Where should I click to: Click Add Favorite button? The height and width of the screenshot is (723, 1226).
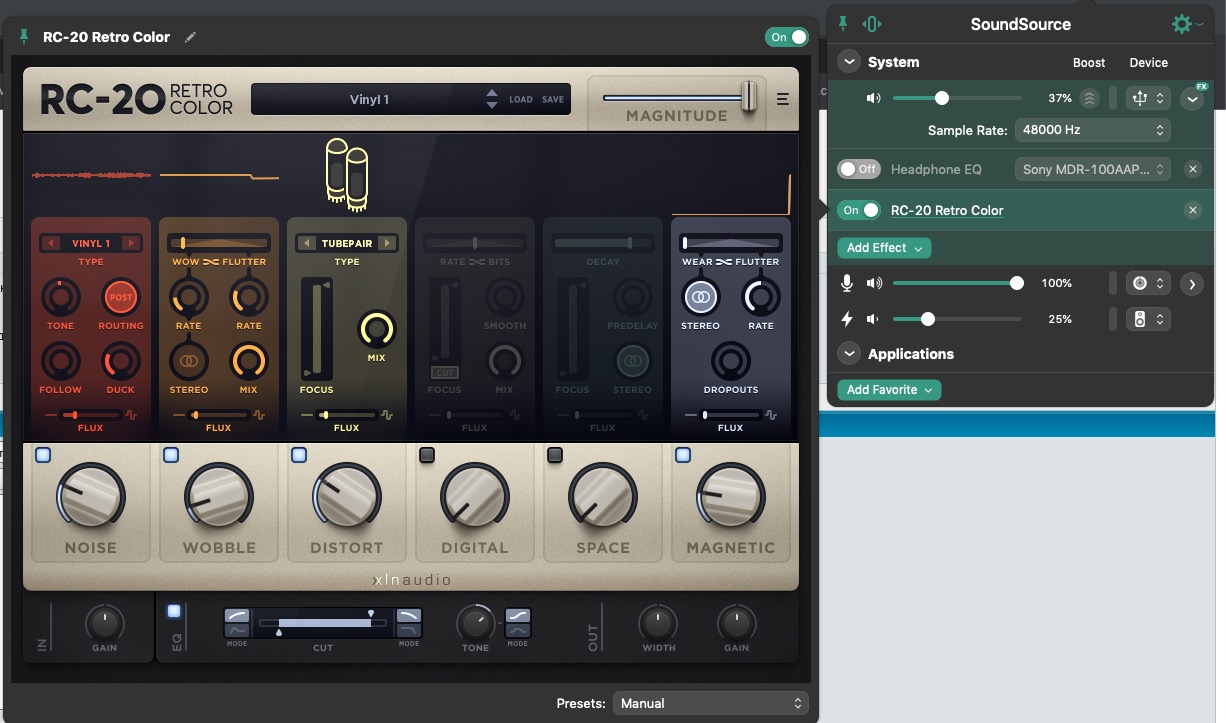889,390
